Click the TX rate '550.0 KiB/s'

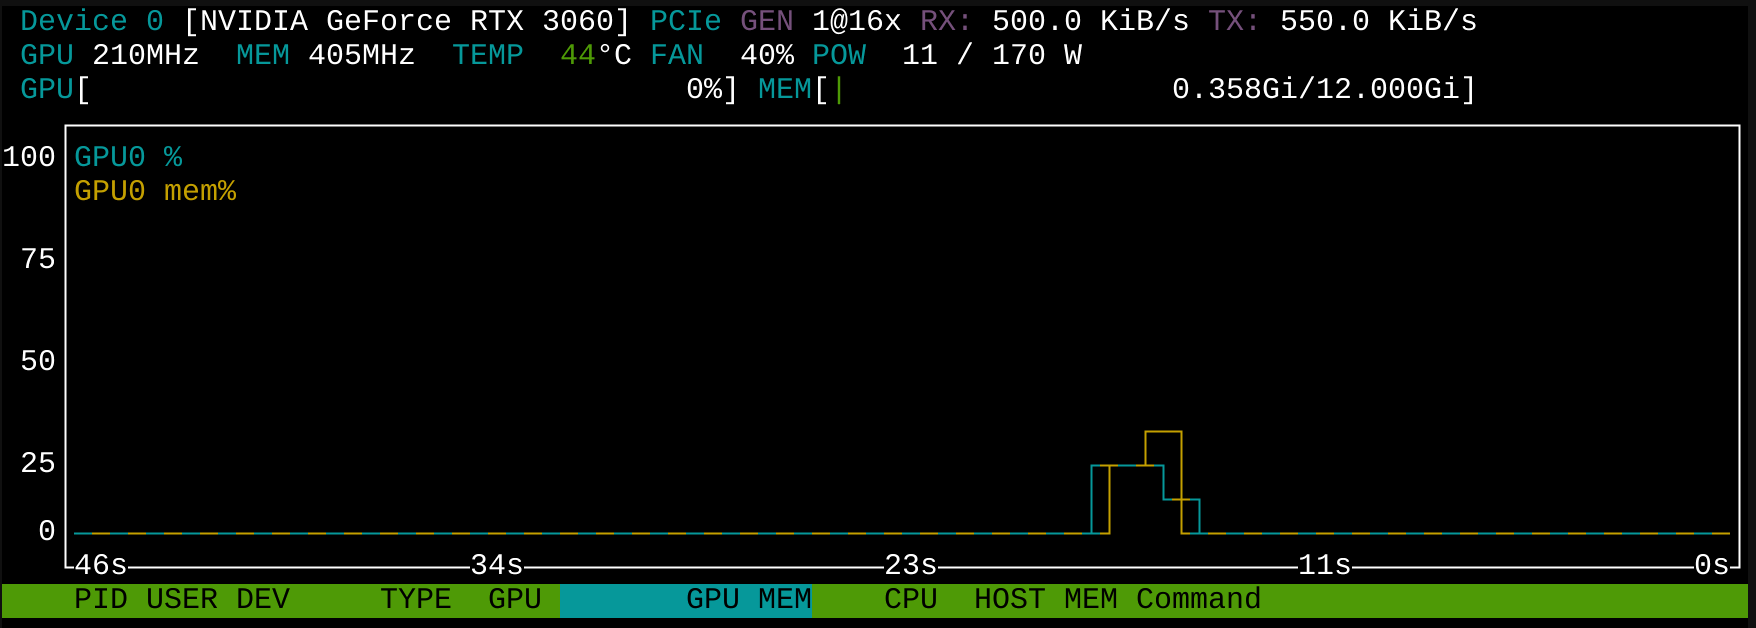1379,21
